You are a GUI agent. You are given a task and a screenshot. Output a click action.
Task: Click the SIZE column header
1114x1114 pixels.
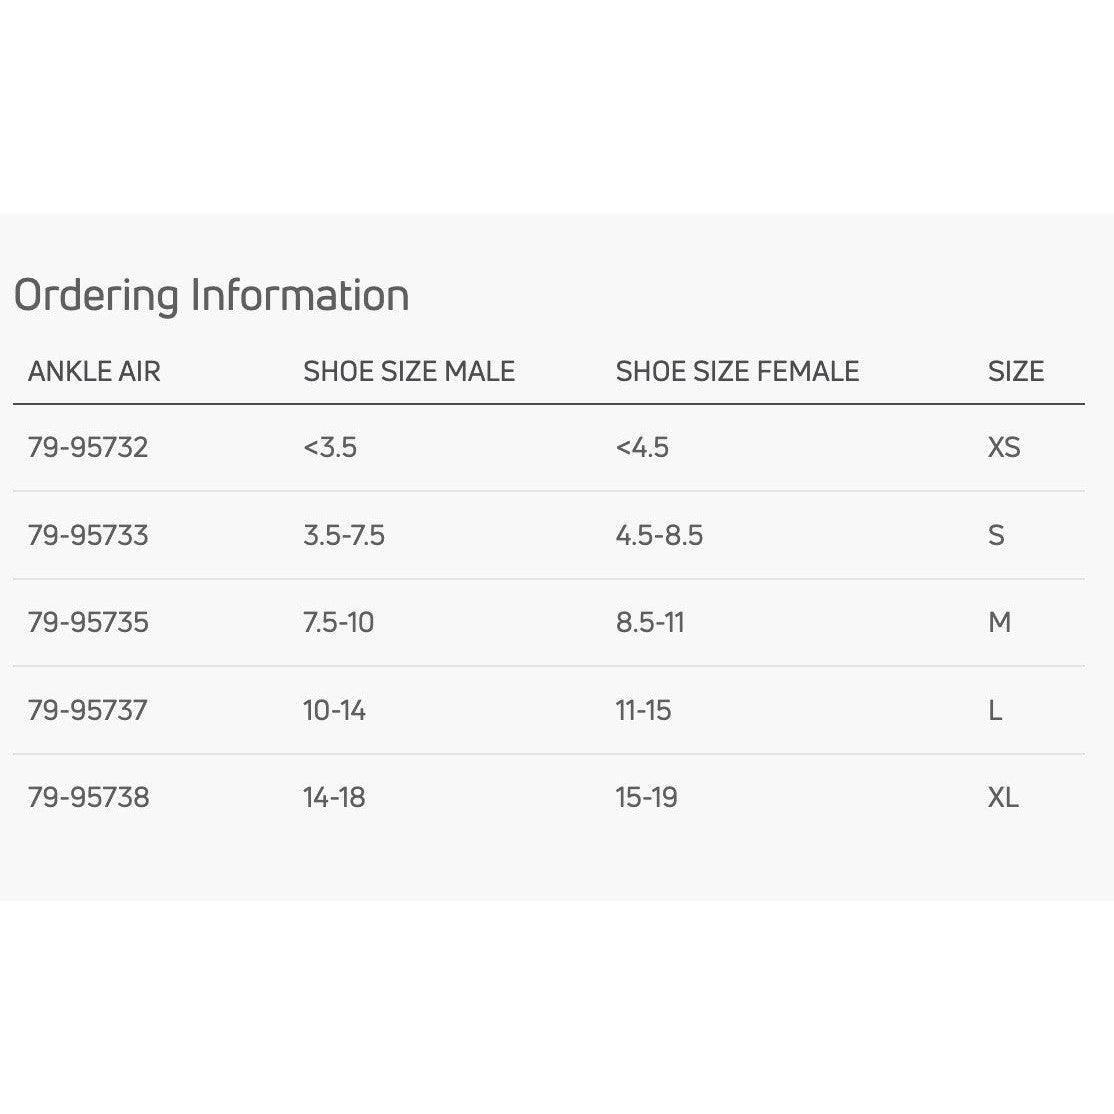coord(1015,372)
